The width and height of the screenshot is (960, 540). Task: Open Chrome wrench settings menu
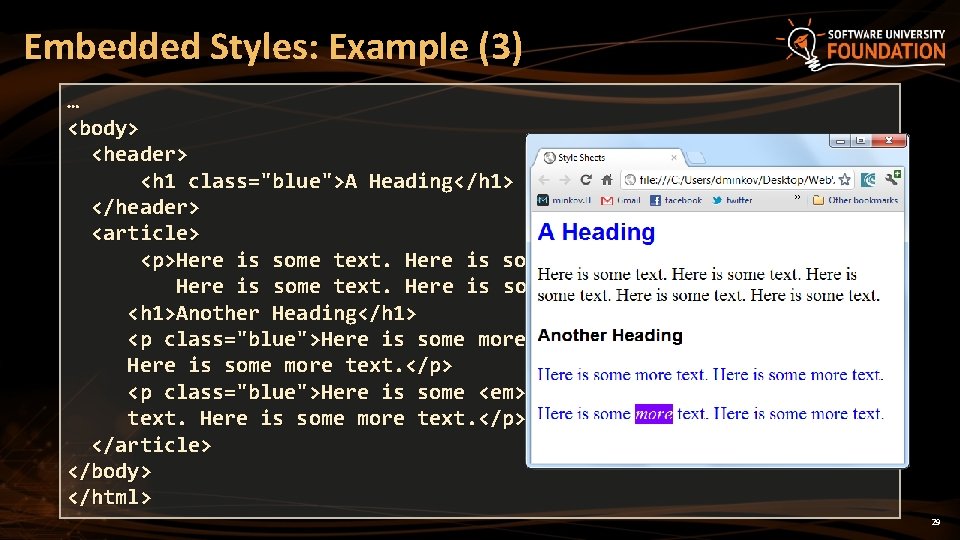(893, 178)
